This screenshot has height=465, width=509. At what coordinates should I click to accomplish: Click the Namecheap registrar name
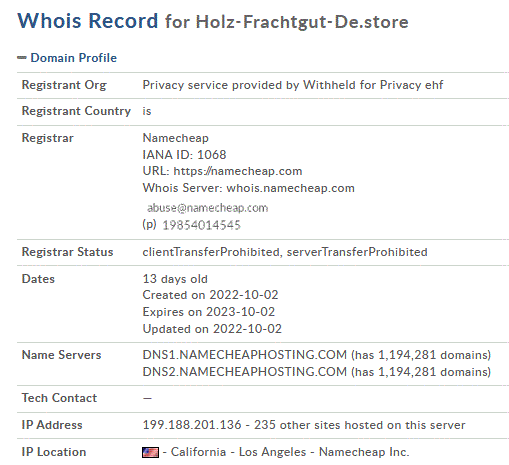tap(176, 138)
